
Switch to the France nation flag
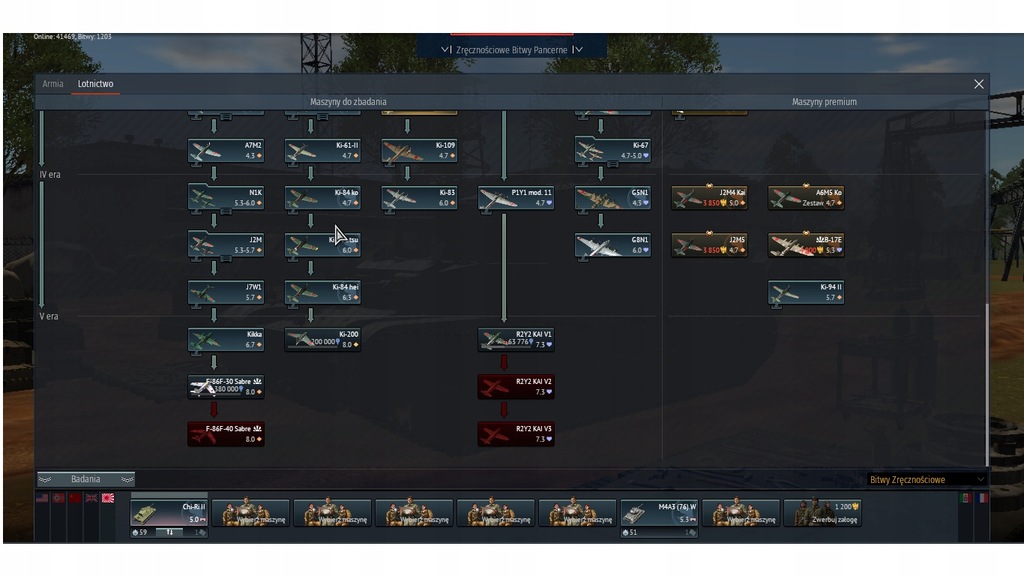[982, 498]
